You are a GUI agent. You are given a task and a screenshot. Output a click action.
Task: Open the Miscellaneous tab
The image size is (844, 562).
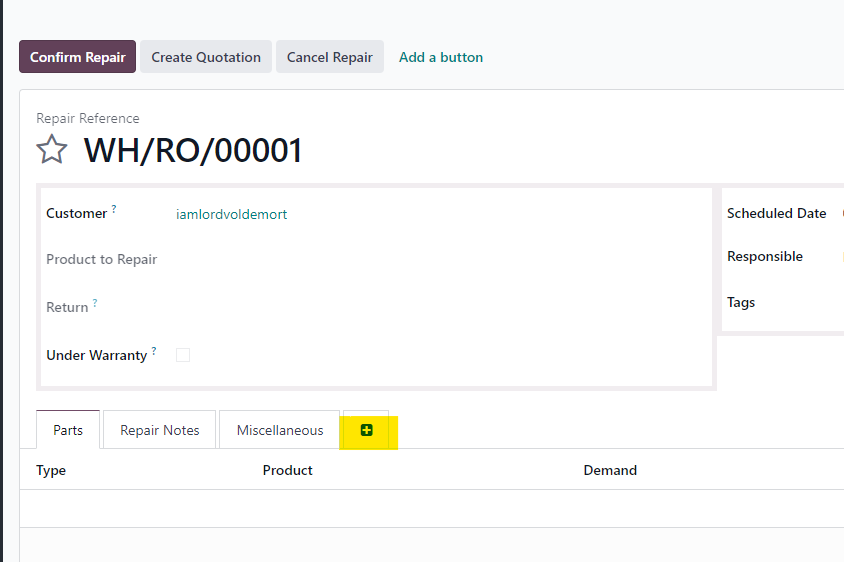coord(280,430)
